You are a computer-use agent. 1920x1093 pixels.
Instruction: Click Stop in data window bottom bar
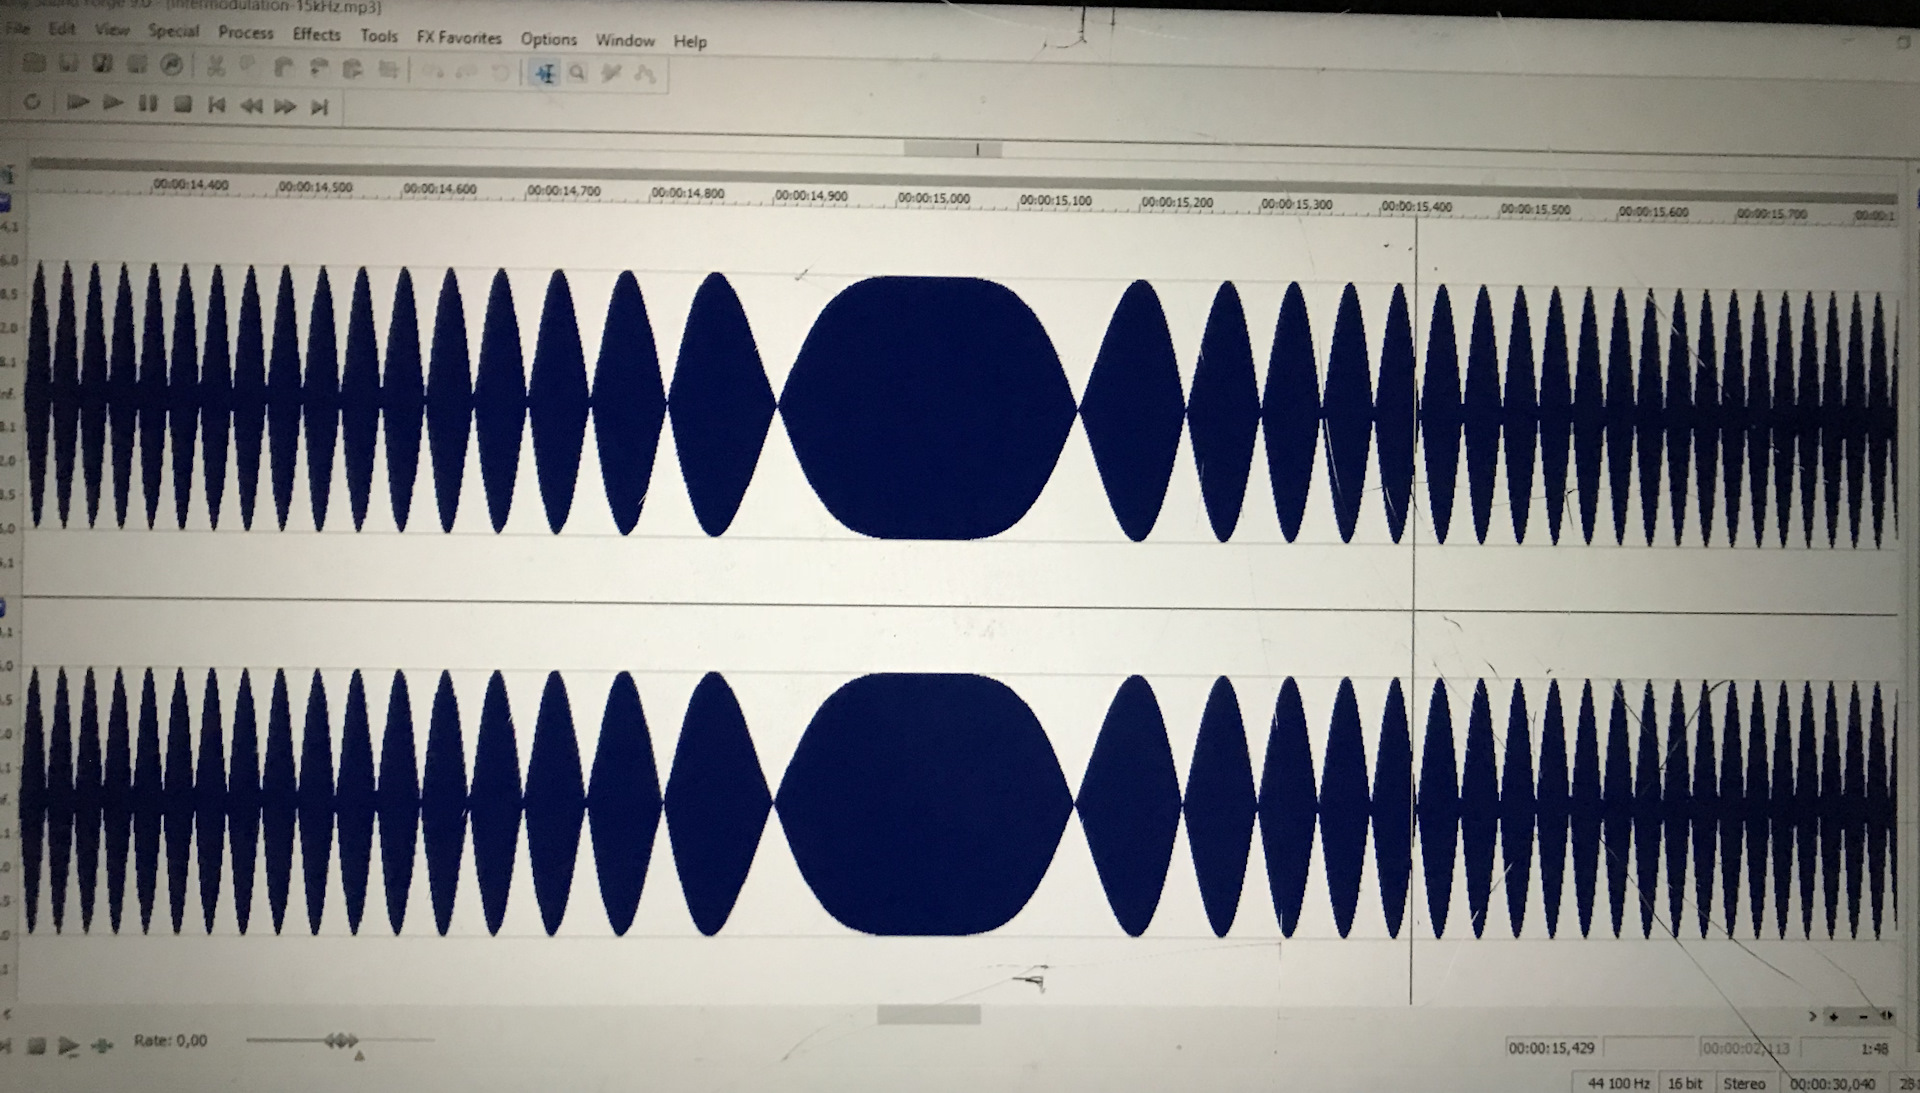coord(37,1046)
